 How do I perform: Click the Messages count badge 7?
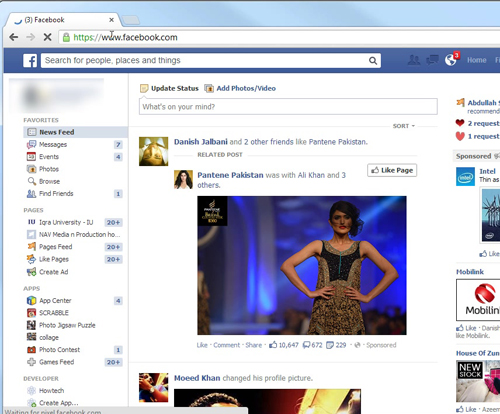(118, 145)
